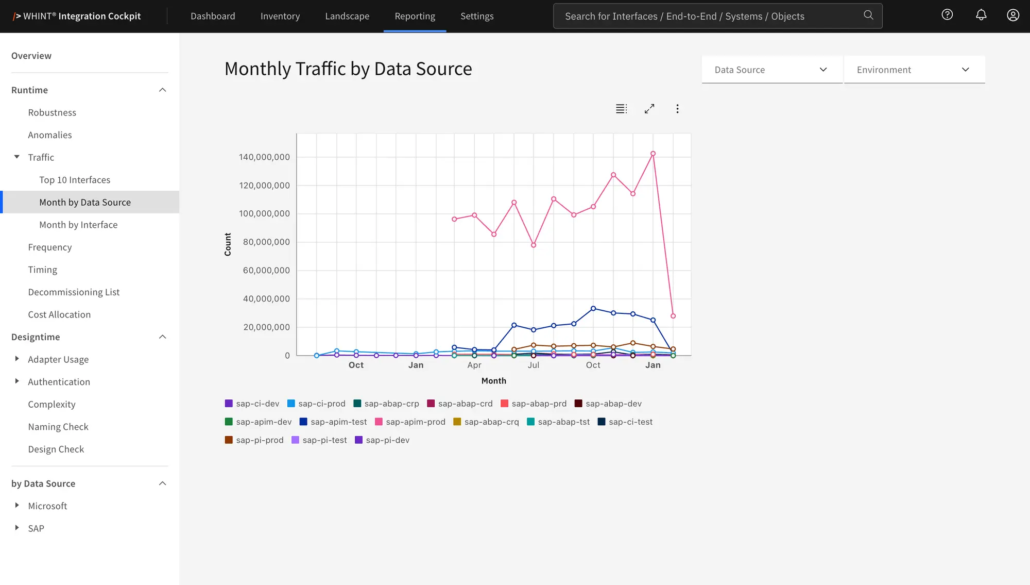
Task: Open the Decommissioning List page
Action: click(x=74, y=292)
